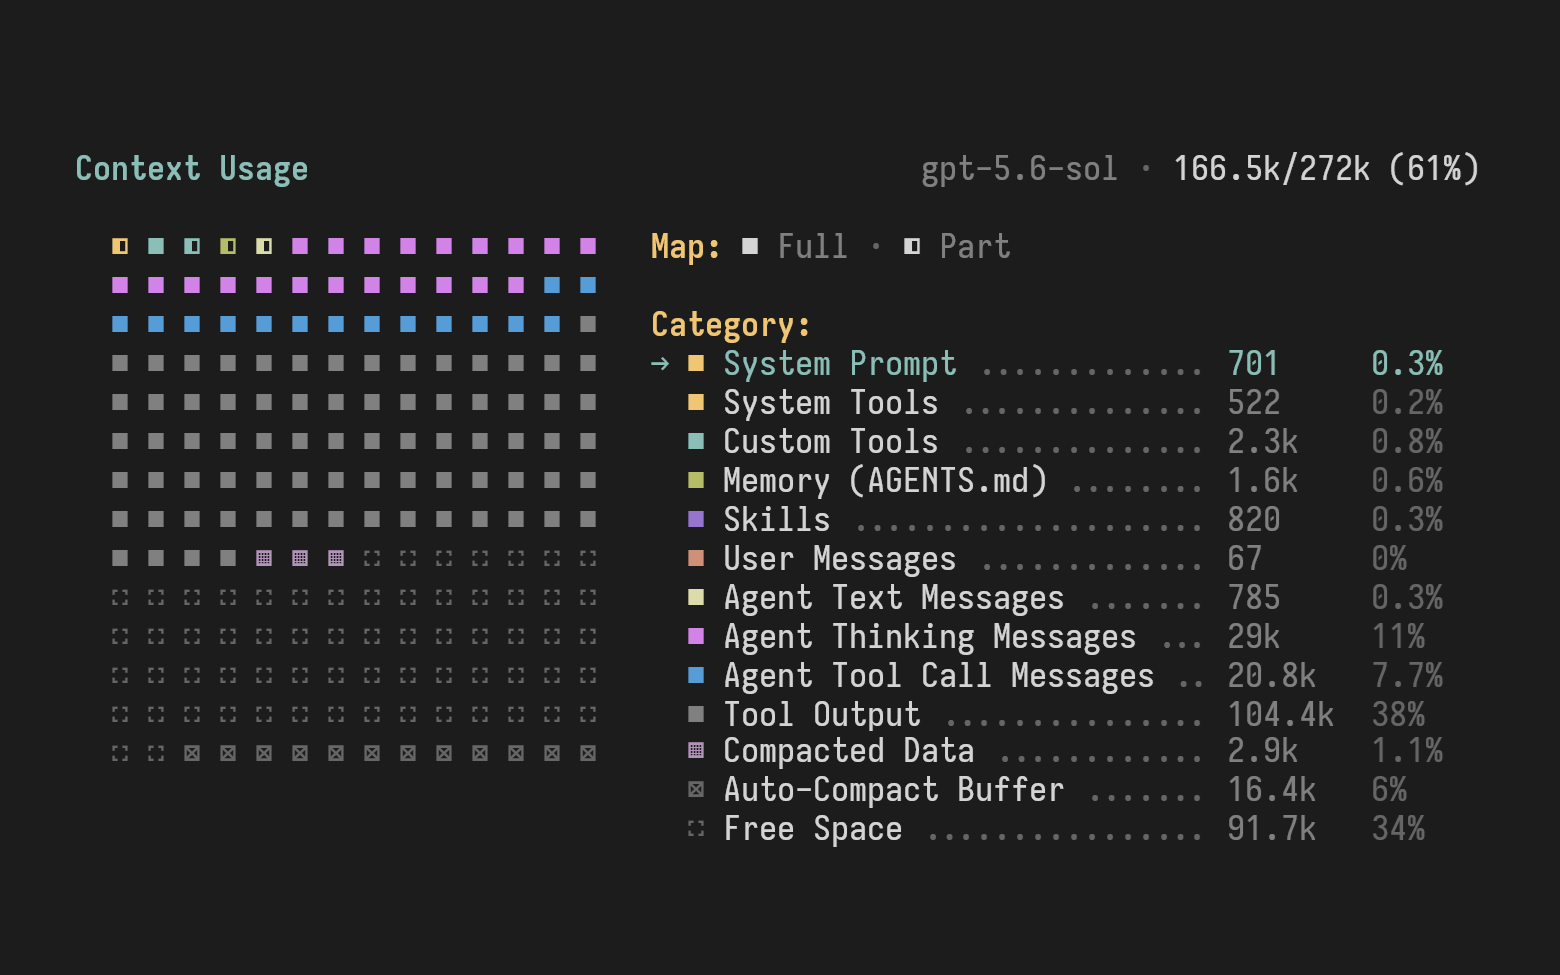Select the Free Space category label
The height and width of the screenshot is (975, 1560).
tap(813, 829)
